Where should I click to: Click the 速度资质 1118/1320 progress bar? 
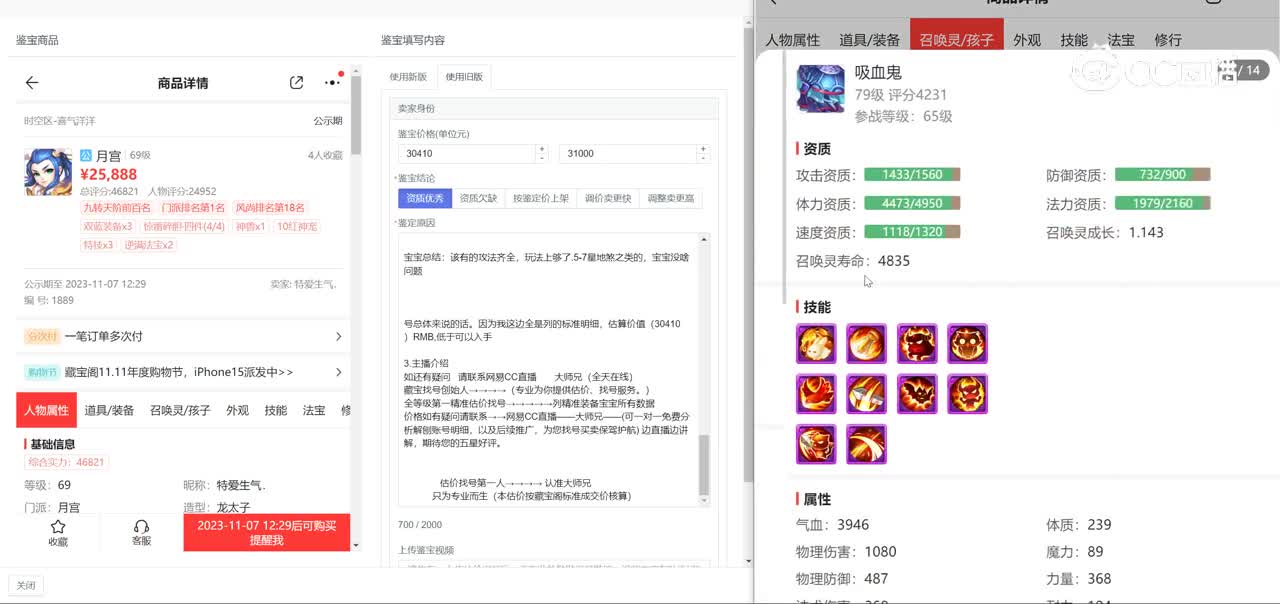tap(912, 232)
